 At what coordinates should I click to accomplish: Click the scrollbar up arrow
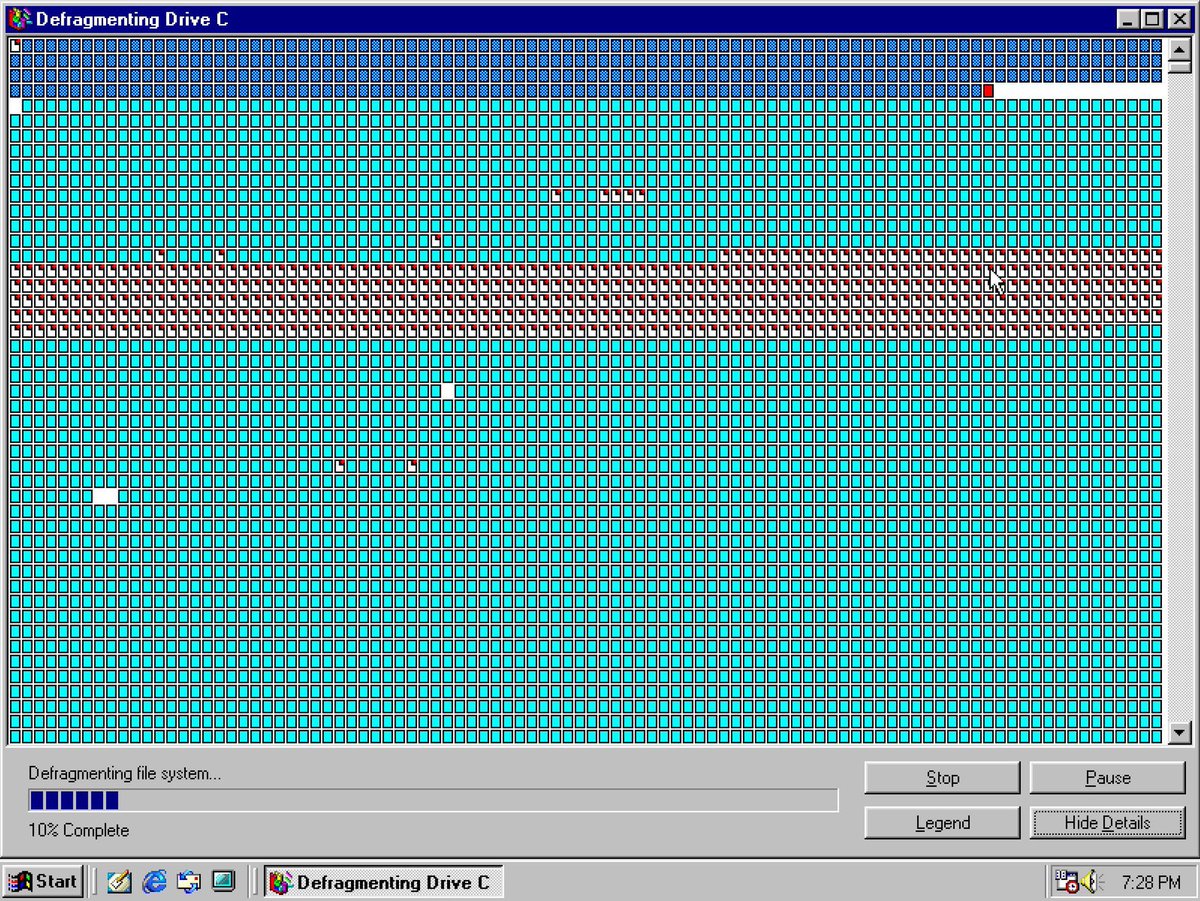tap(1180, 49)
